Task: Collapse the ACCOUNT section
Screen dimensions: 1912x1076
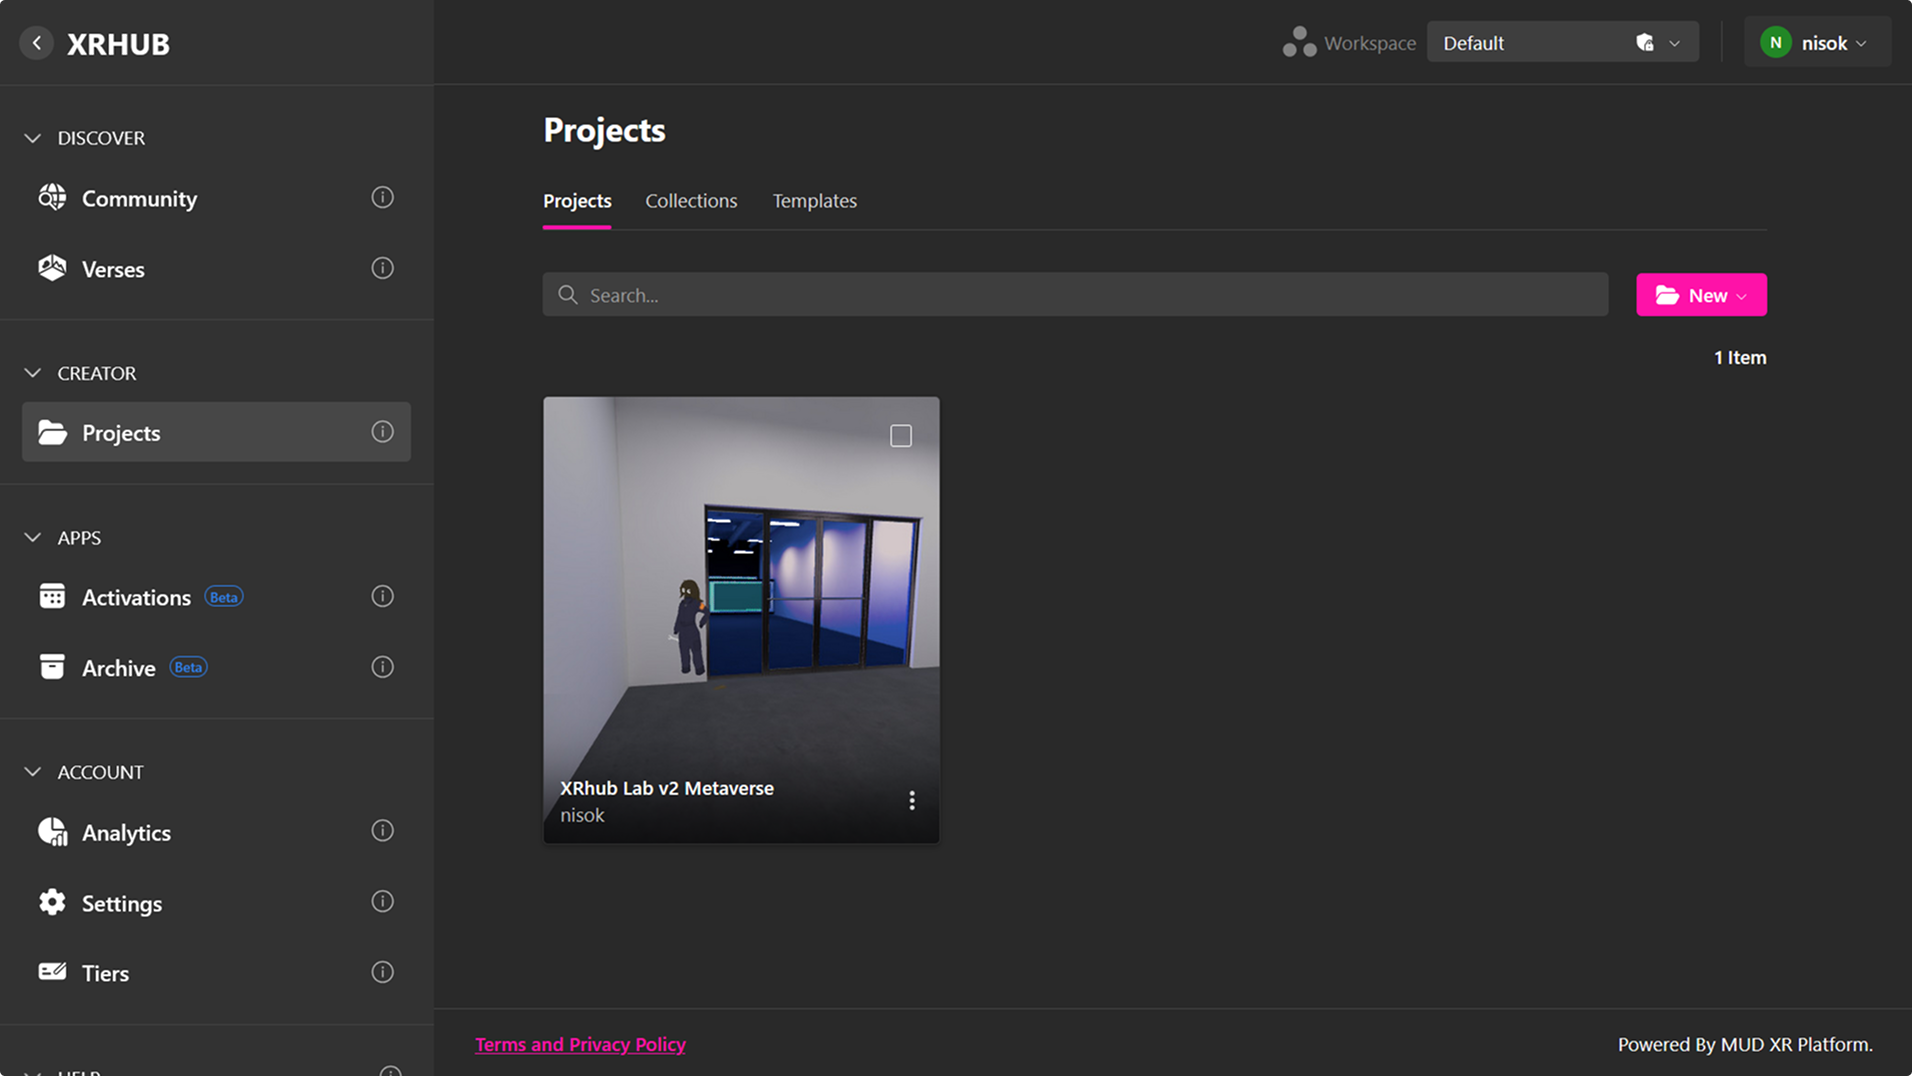Action: pos(33,772)
